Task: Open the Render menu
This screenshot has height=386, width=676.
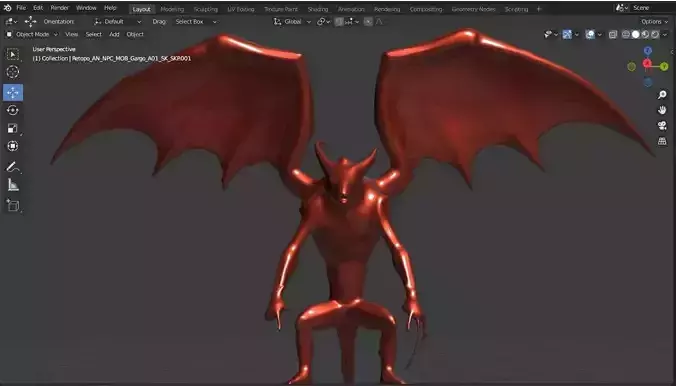Action: 59,8
